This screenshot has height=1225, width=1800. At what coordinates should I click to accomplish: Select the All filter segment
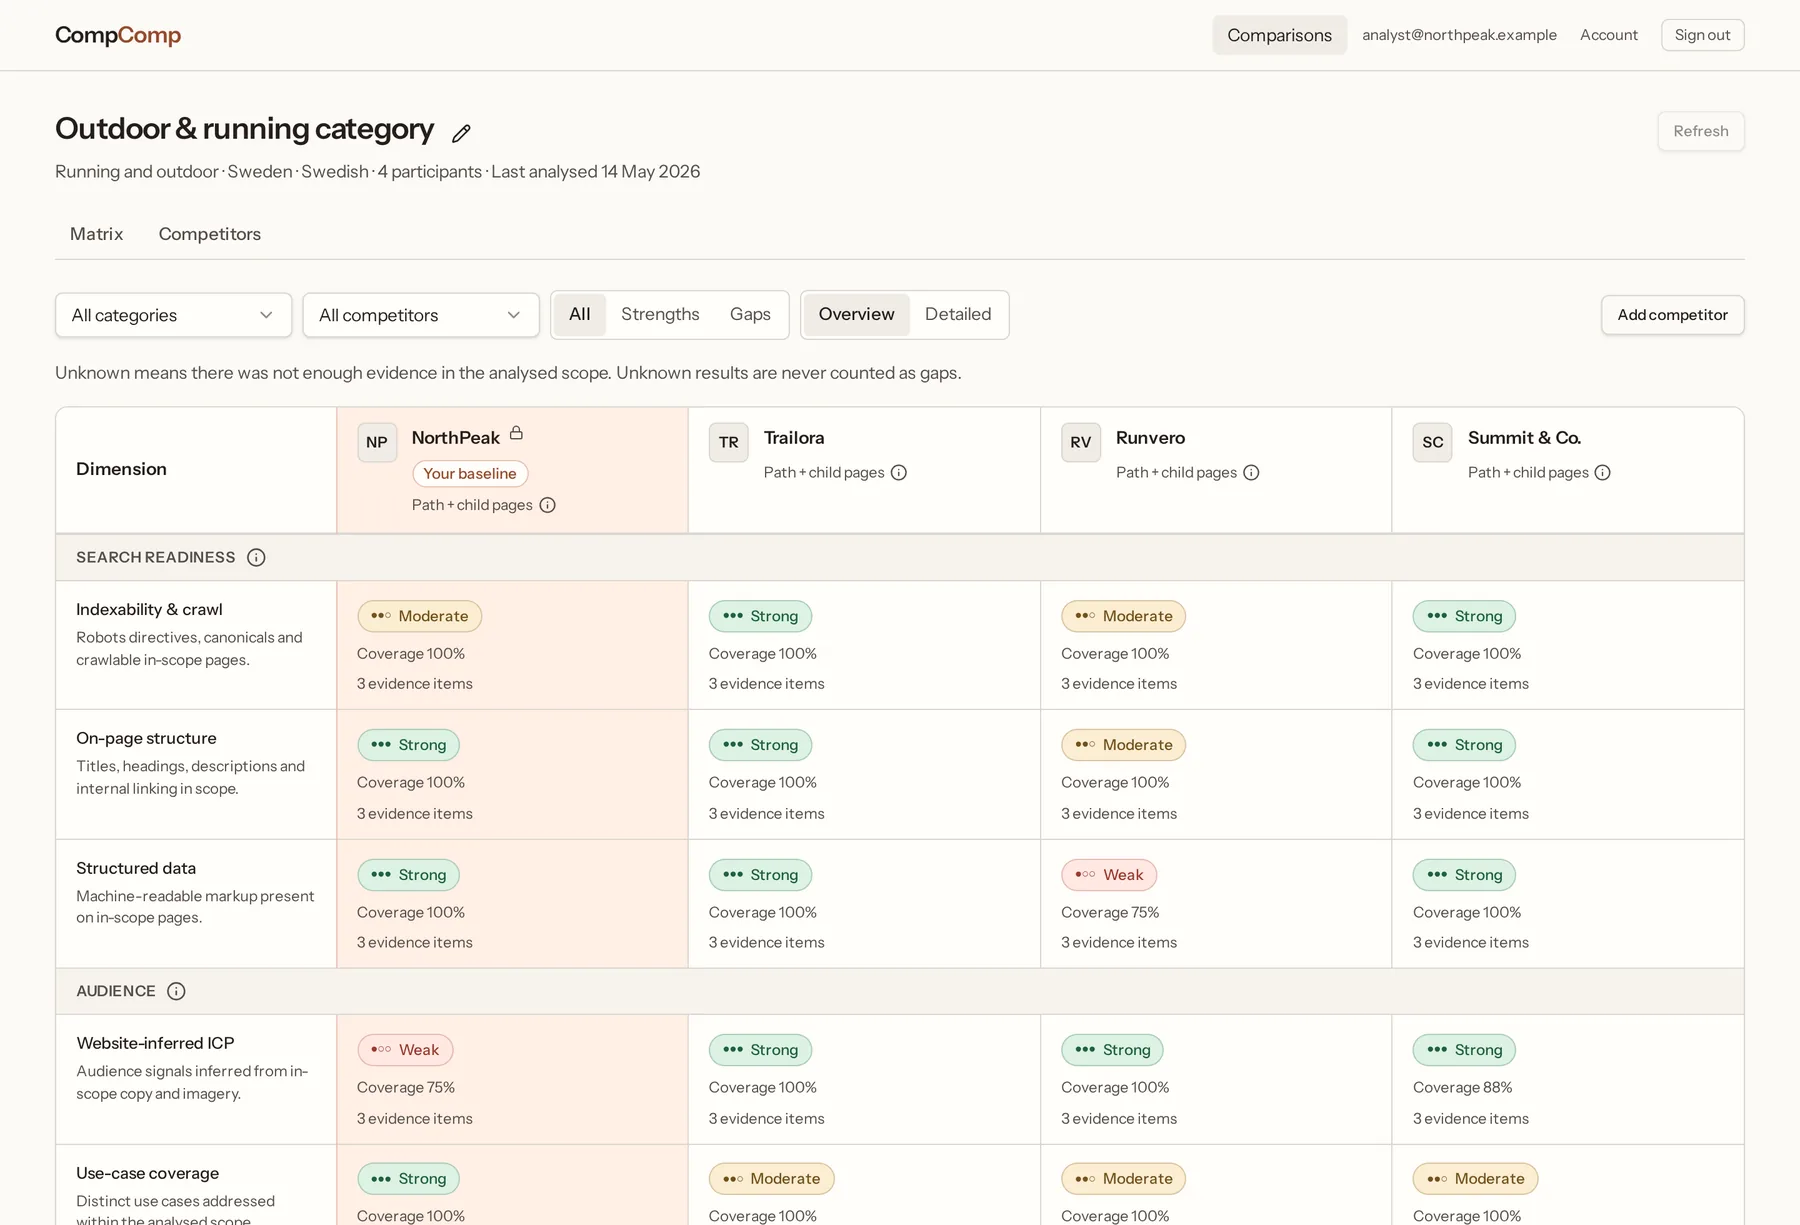point(580,314)
